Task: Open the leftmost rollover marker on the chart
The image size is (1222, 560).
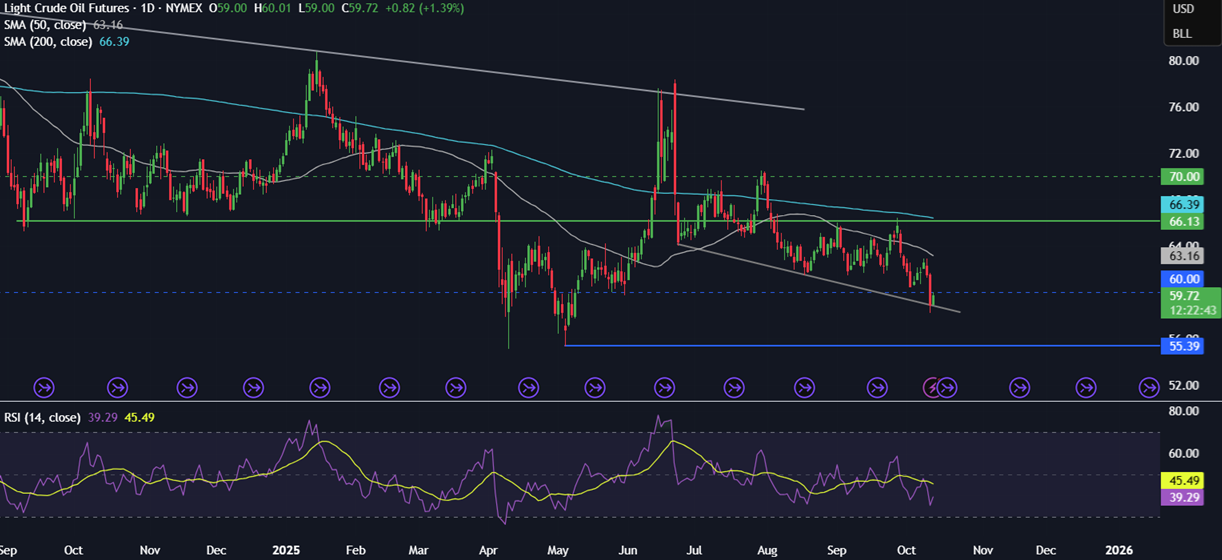Action: tap(44, 386)
